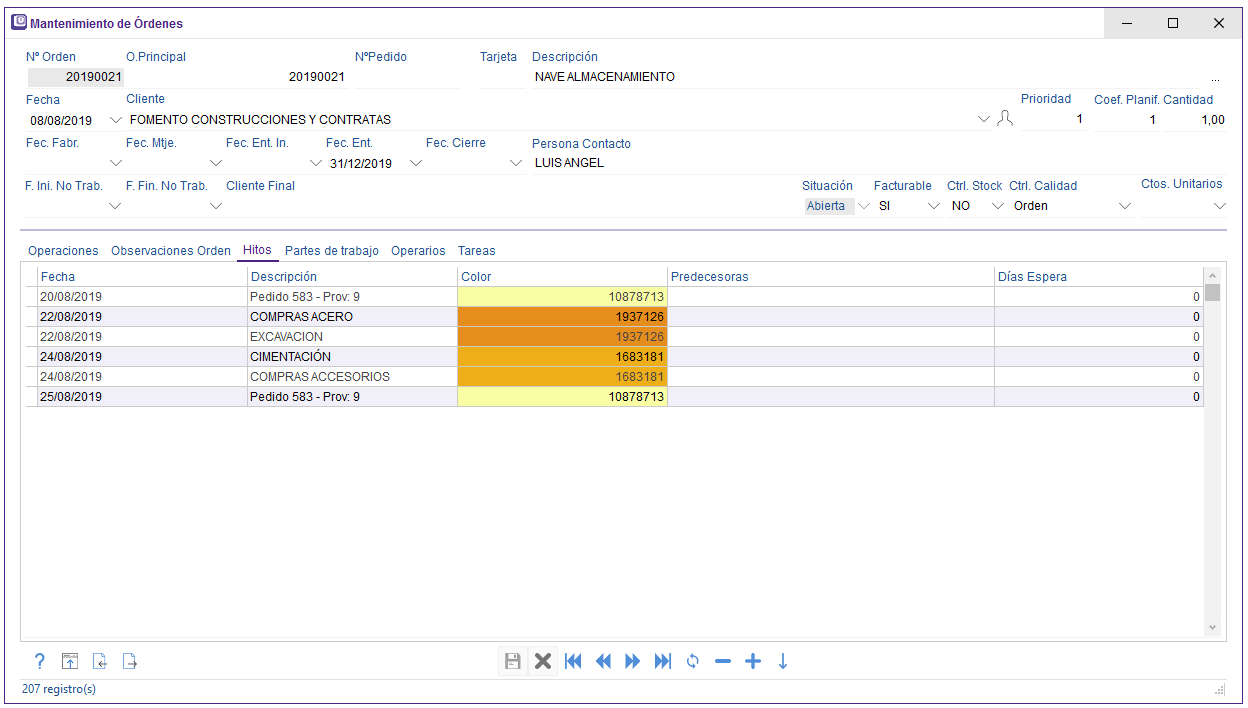The width and height of the screenshot is (1248, 708).
Task: Cancel changes with the X icon
Action: pyautogui.click(x=543, y=661)
